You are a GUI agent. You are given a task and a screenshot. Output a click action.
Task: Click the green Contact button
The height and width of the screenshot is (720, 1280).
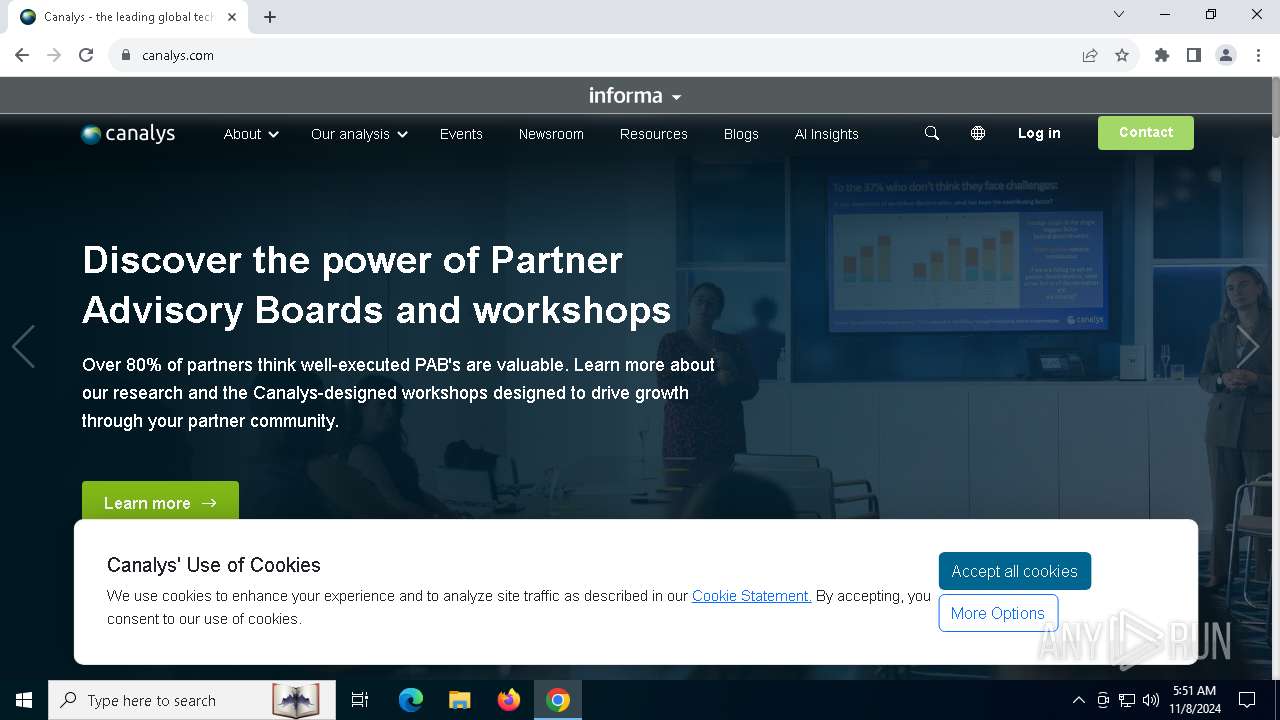pyautogui.click(x=1146, y=133)
